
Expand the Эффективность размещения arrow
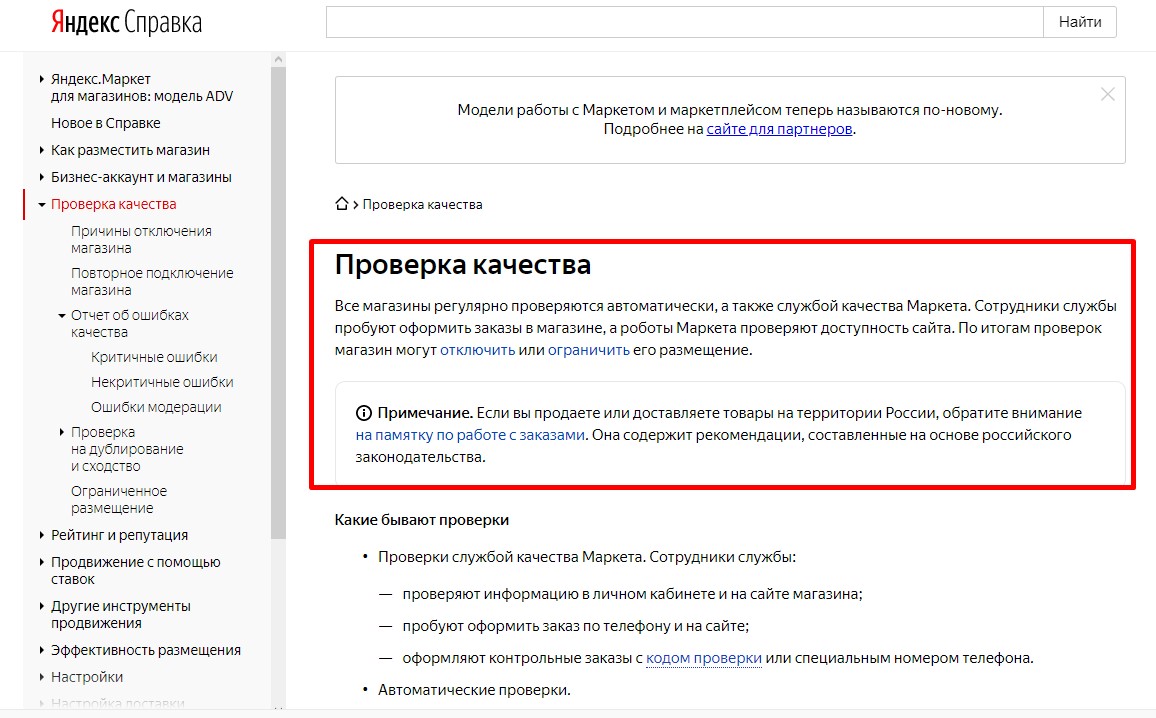(x=41, y=650)
